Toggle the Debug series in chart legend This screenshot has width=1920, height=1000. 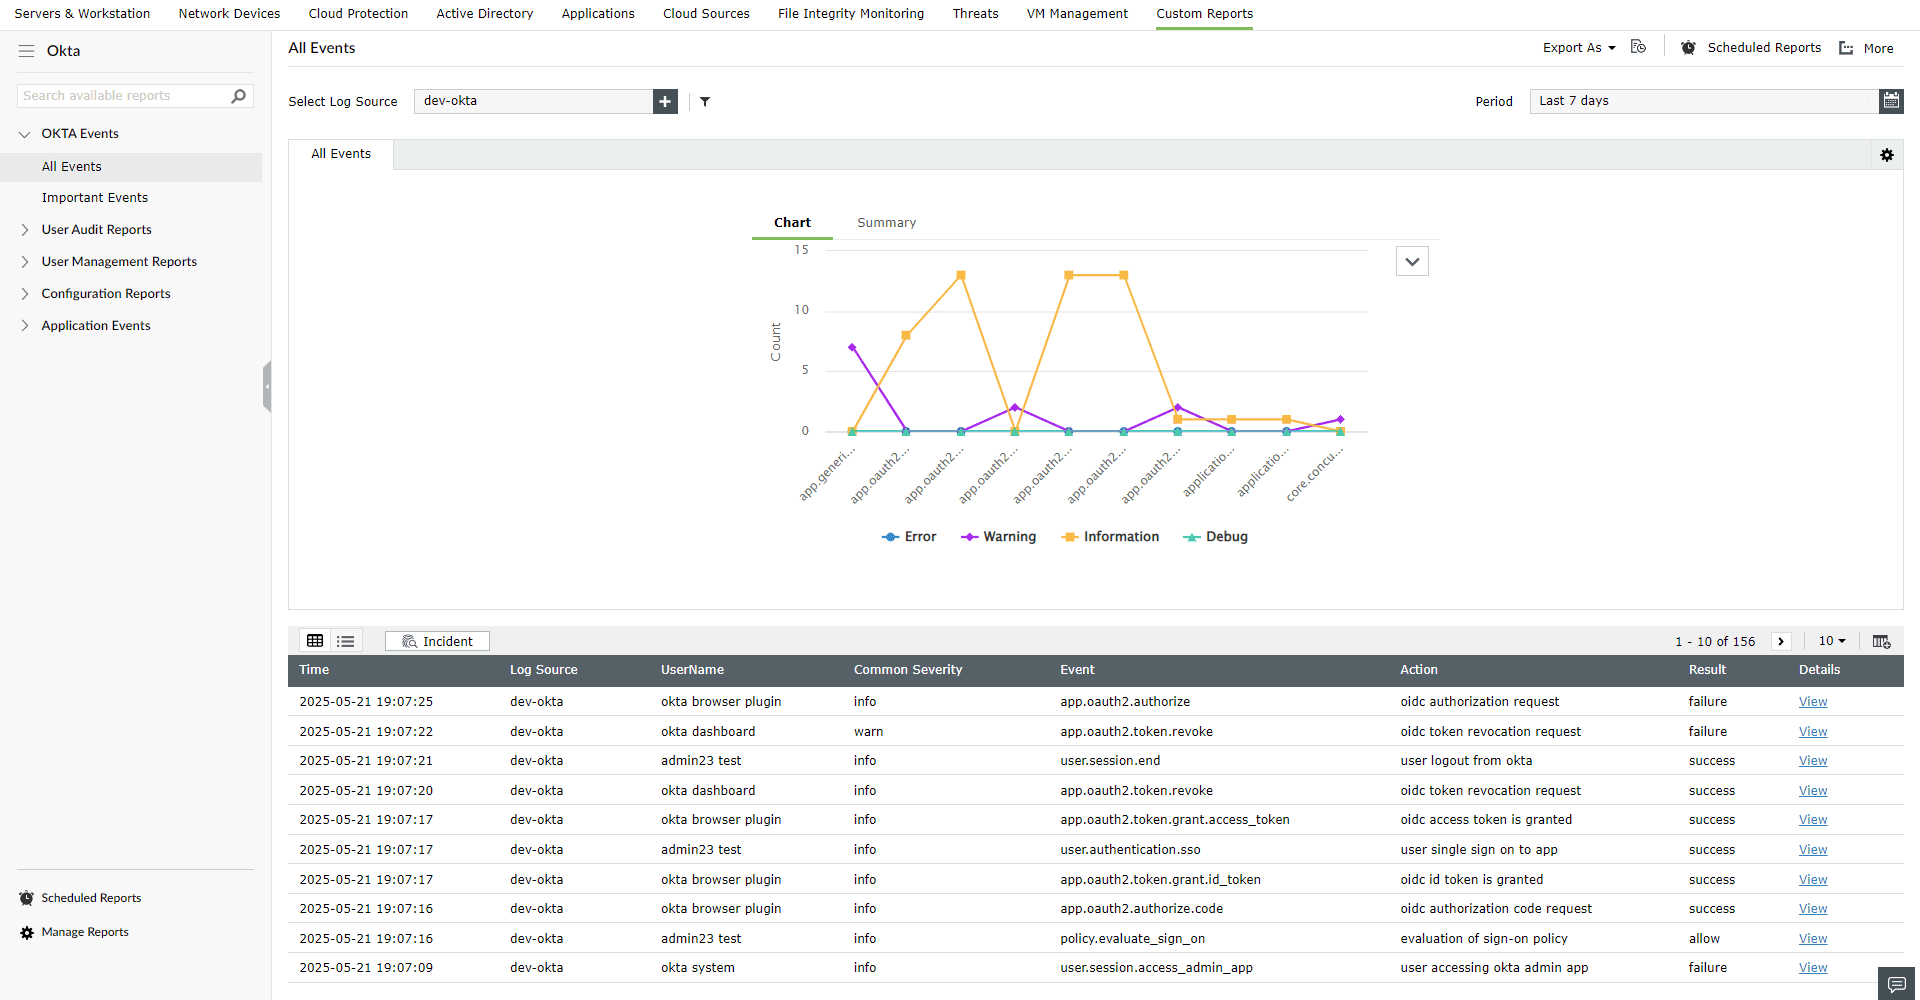[1216, 537]
